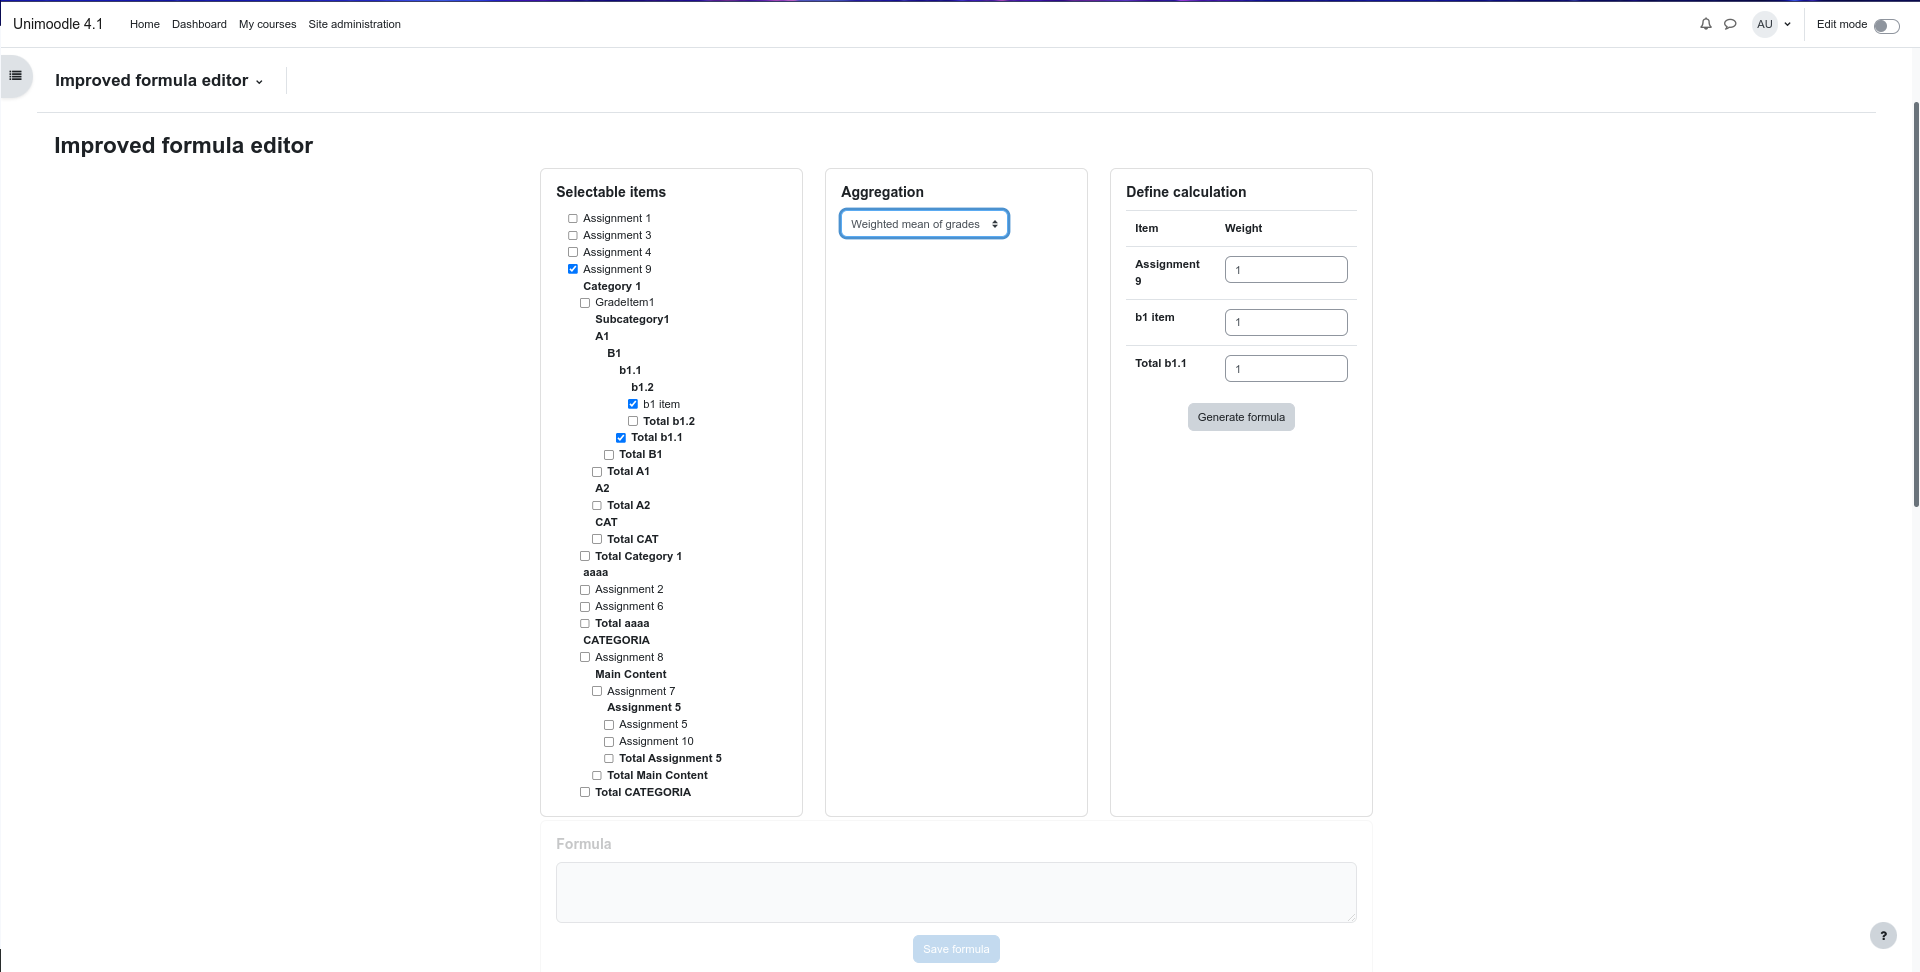Check the Assignment 4 checkbox
The height and width of the screenshot is (972, 1920).
click(x=573, y=253)
